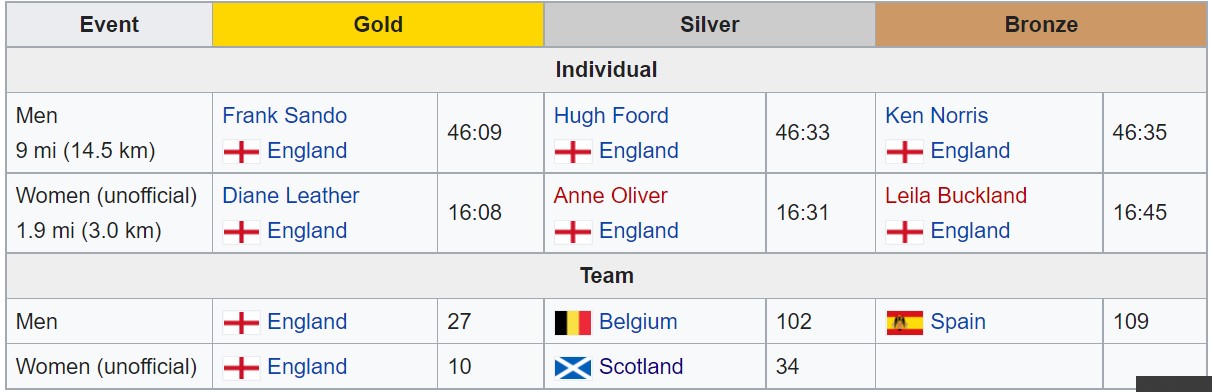Screen dimensions: 1212x392
Task: Click the Spain flag icon
Action: (904, 322)
